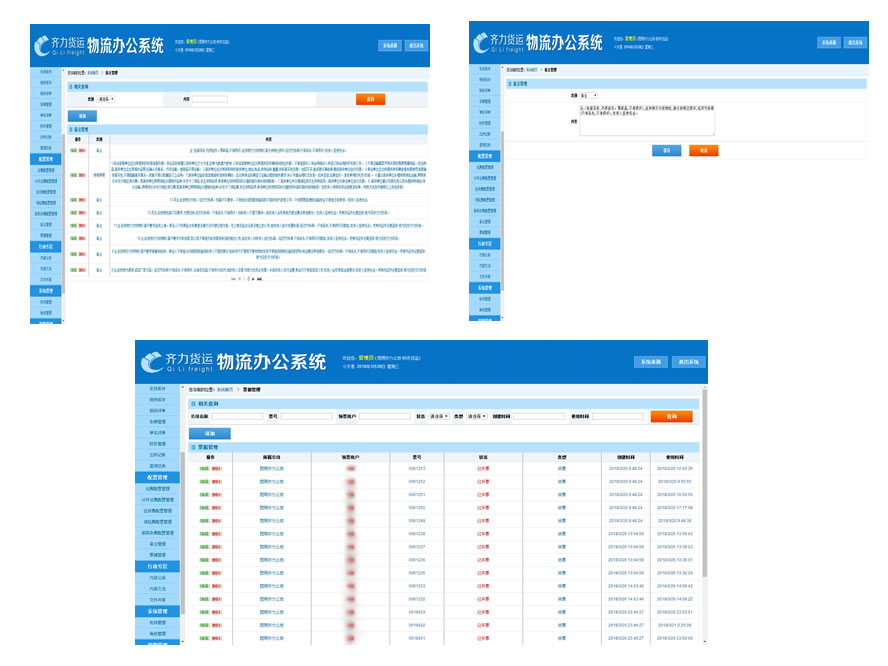Expand the 类型 dropdown in top-left window
The width and height of the screenshot is (888, 666).
pos(105,99)
